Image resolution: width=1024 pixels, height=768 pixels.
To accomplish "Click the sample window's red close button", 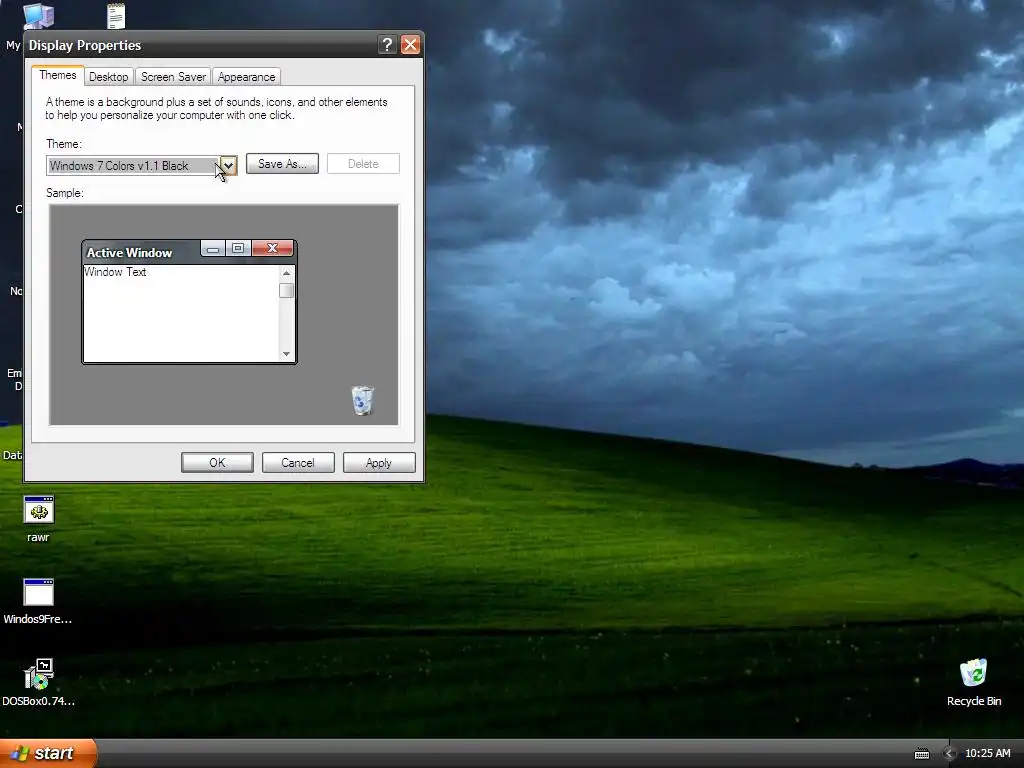I will tap(272, 248).
